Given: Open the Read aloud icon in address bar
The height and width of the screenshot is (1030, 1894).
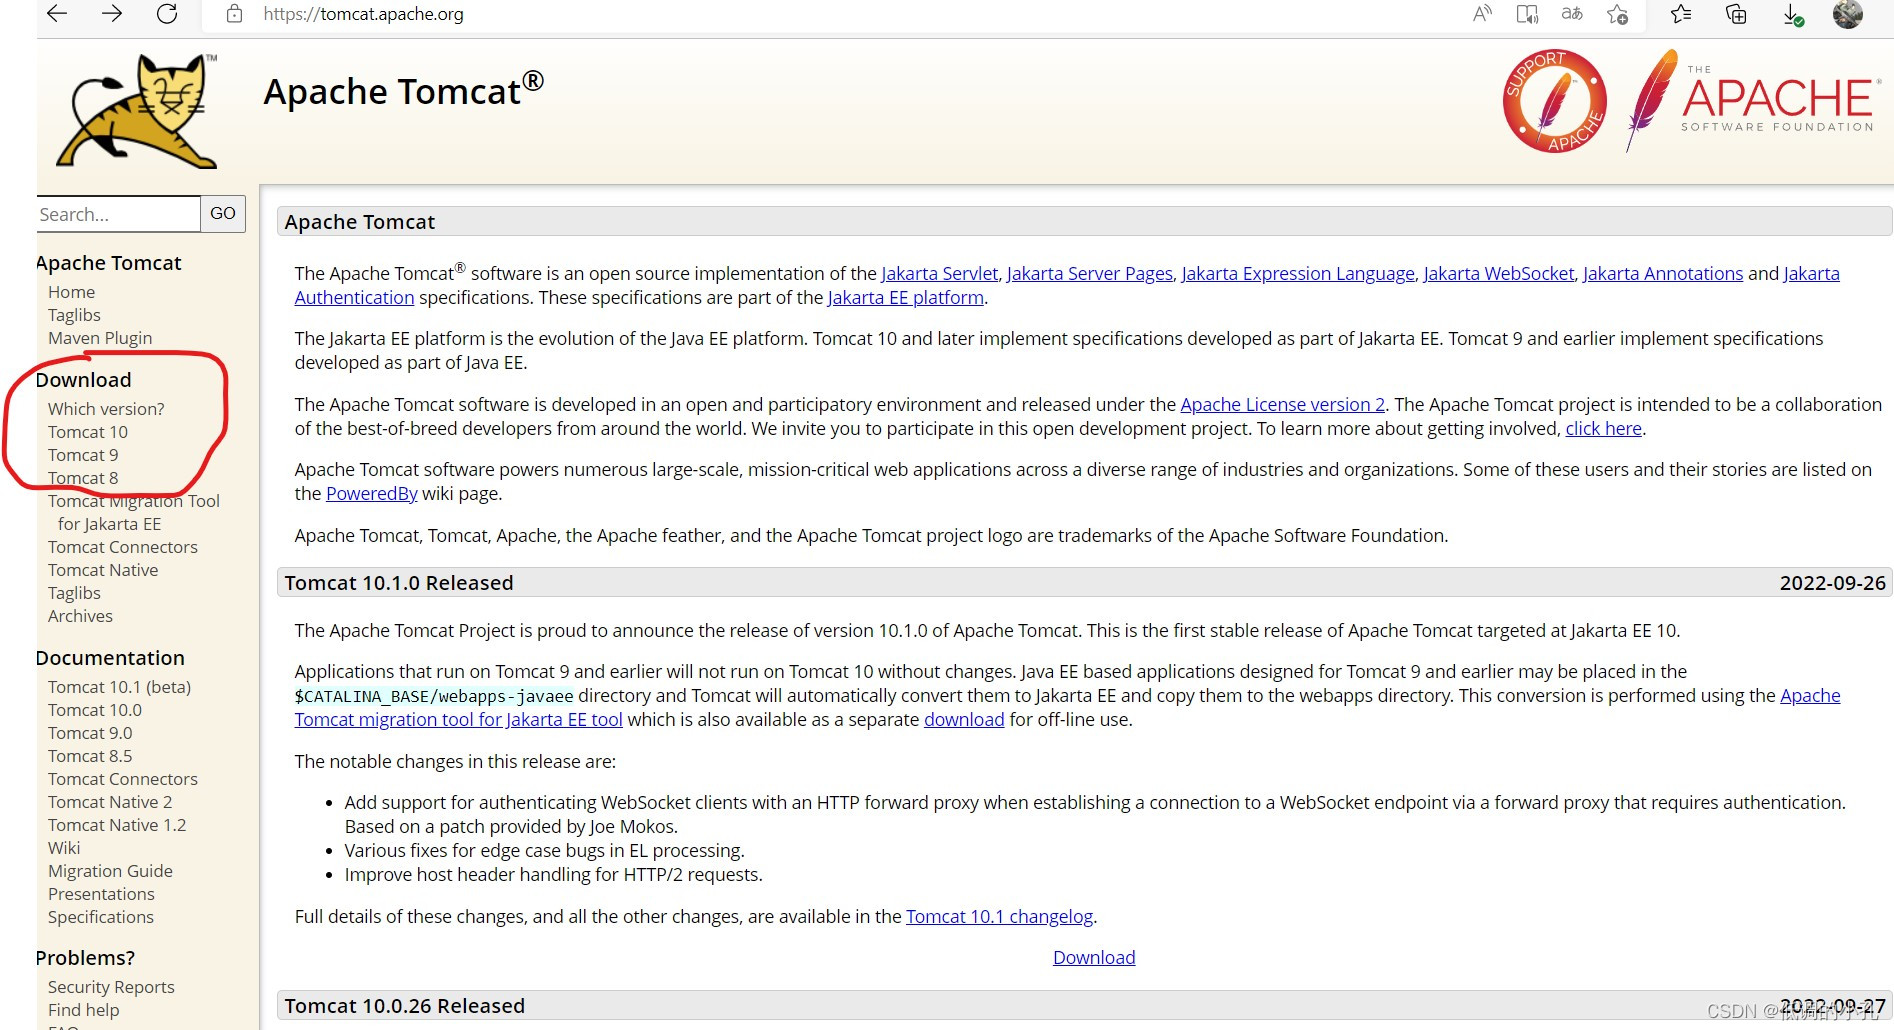Looking at the screenshot, I should click(1482, 14).
